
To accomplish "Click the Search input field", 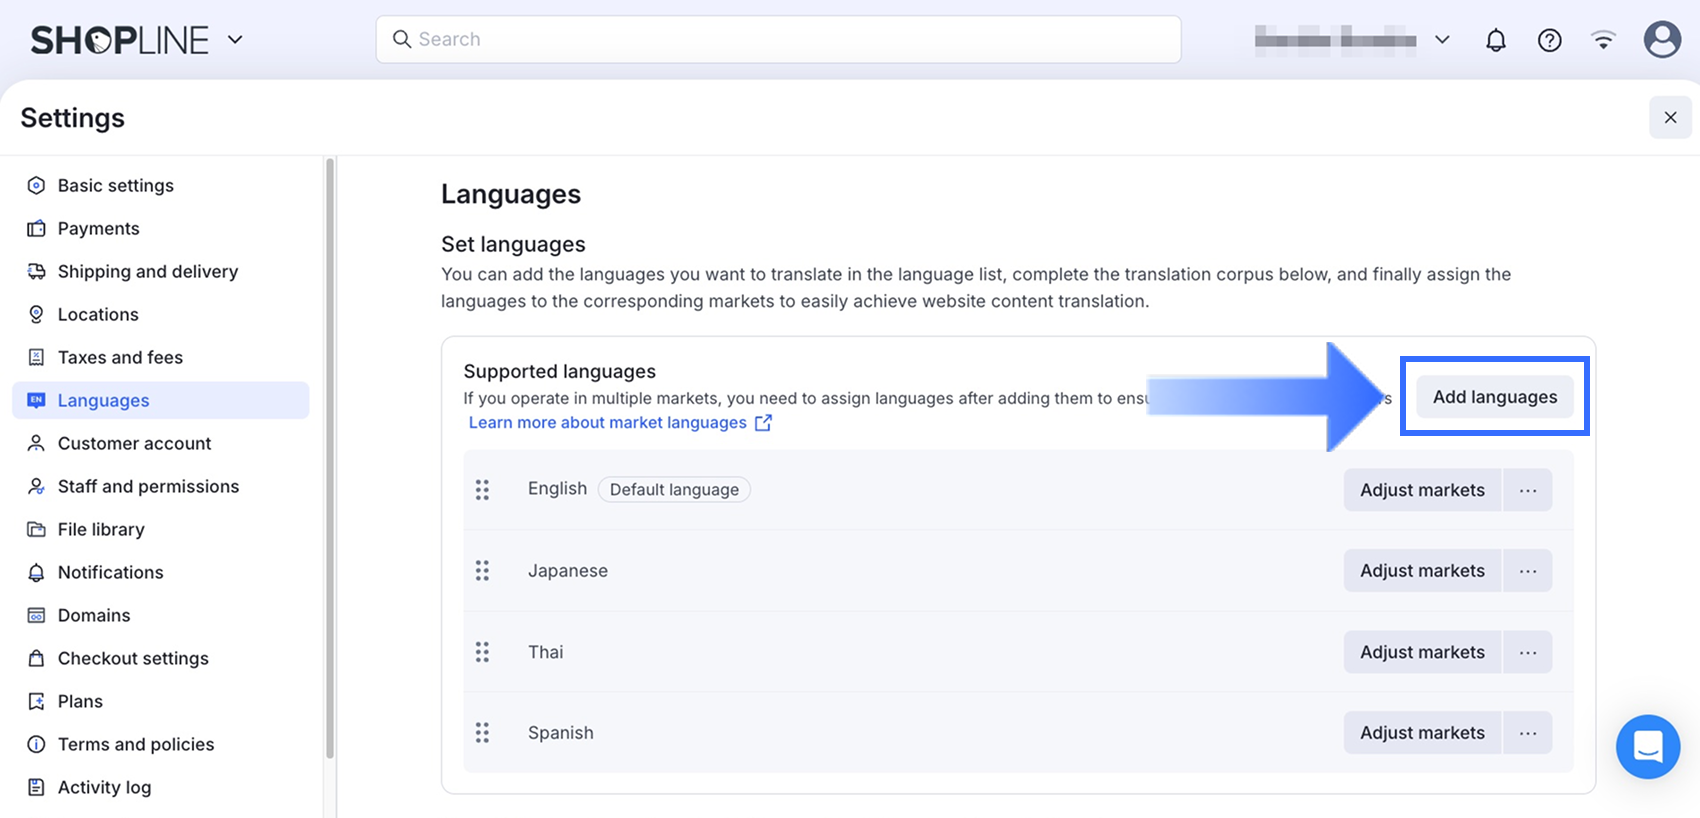I will [x=778, y=40].
